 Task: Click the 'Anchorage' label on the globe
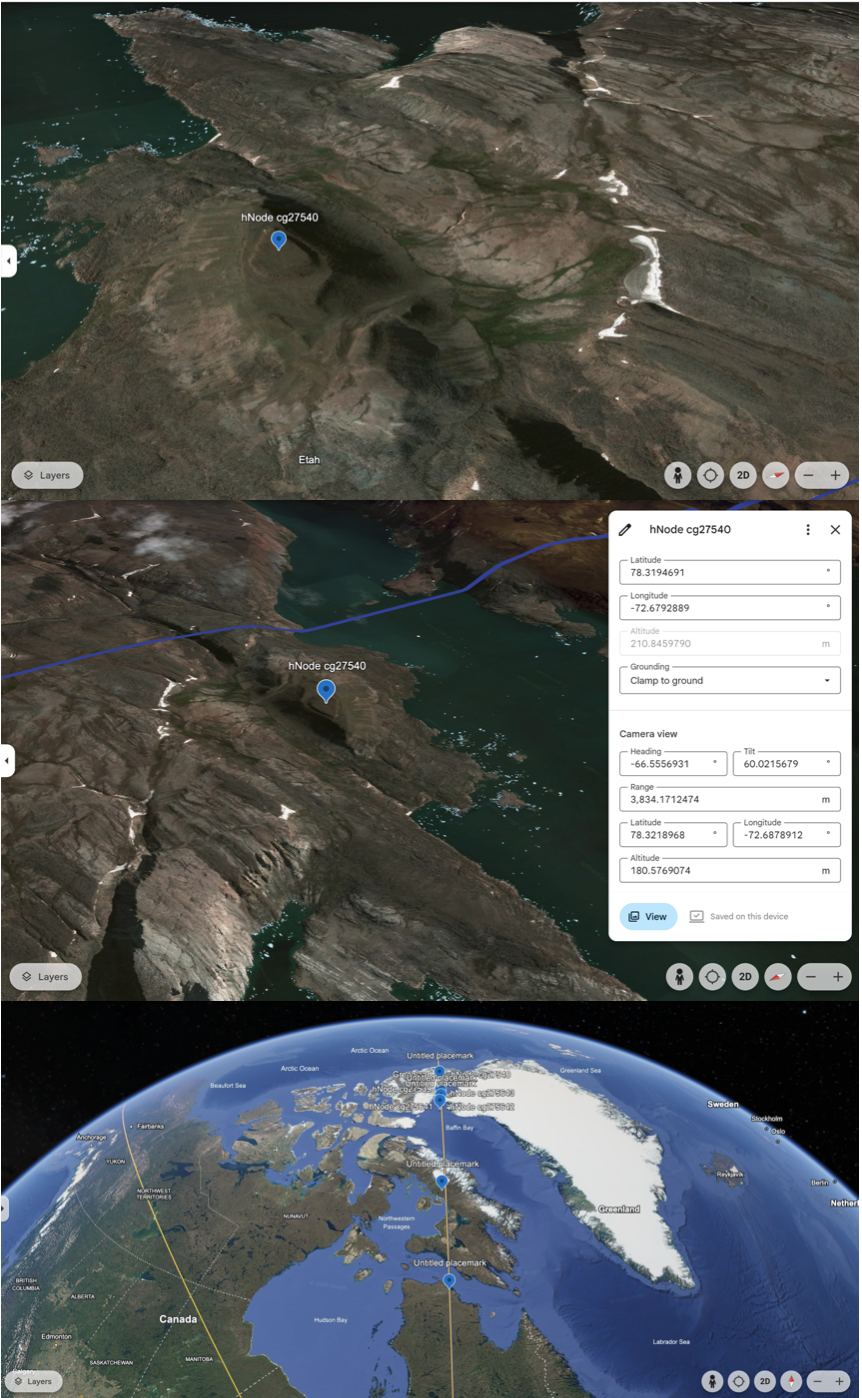[91, 1137]
